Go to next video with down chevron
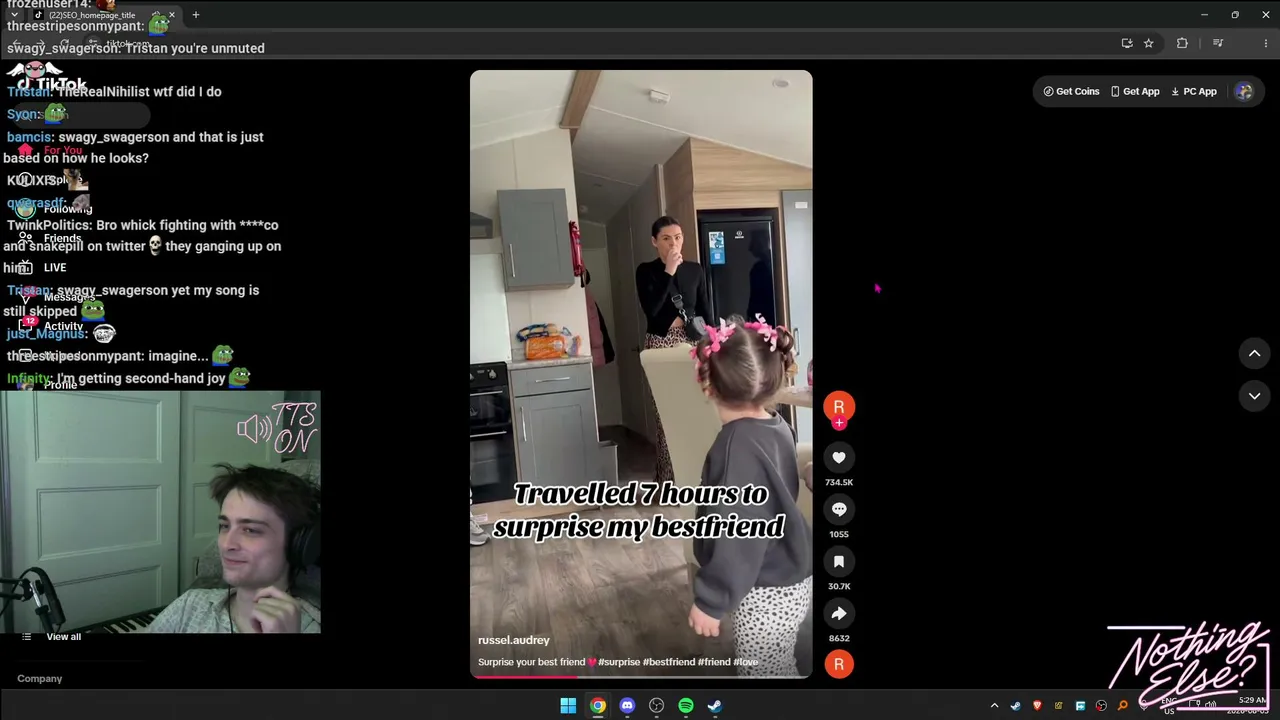 point(1254,396)
